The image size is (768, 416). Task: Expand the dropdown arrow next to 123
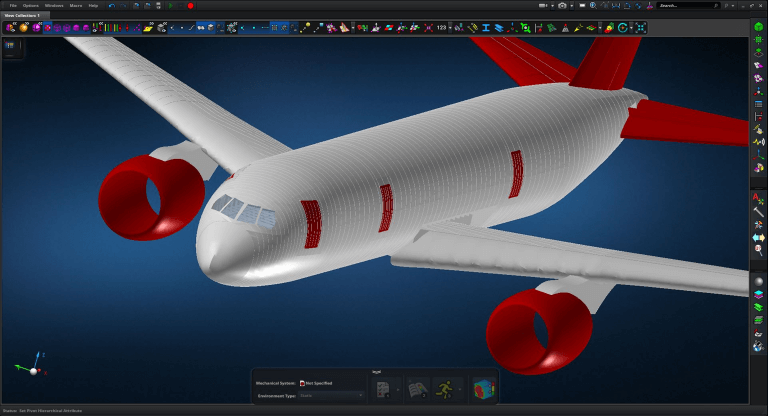click(450, 28)
